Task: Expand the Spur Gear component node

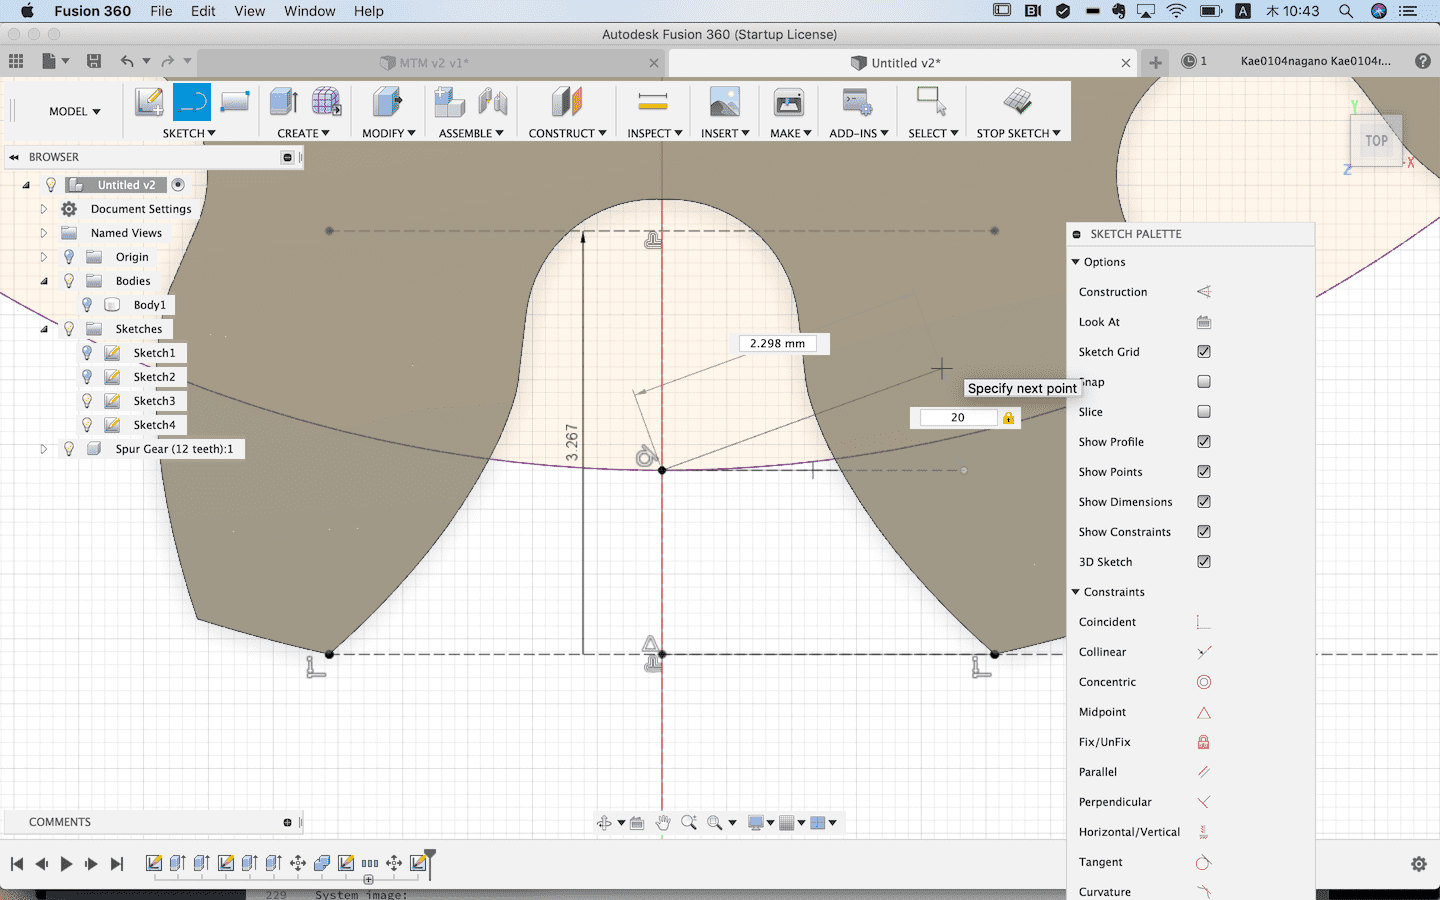Action: (44, 449)
